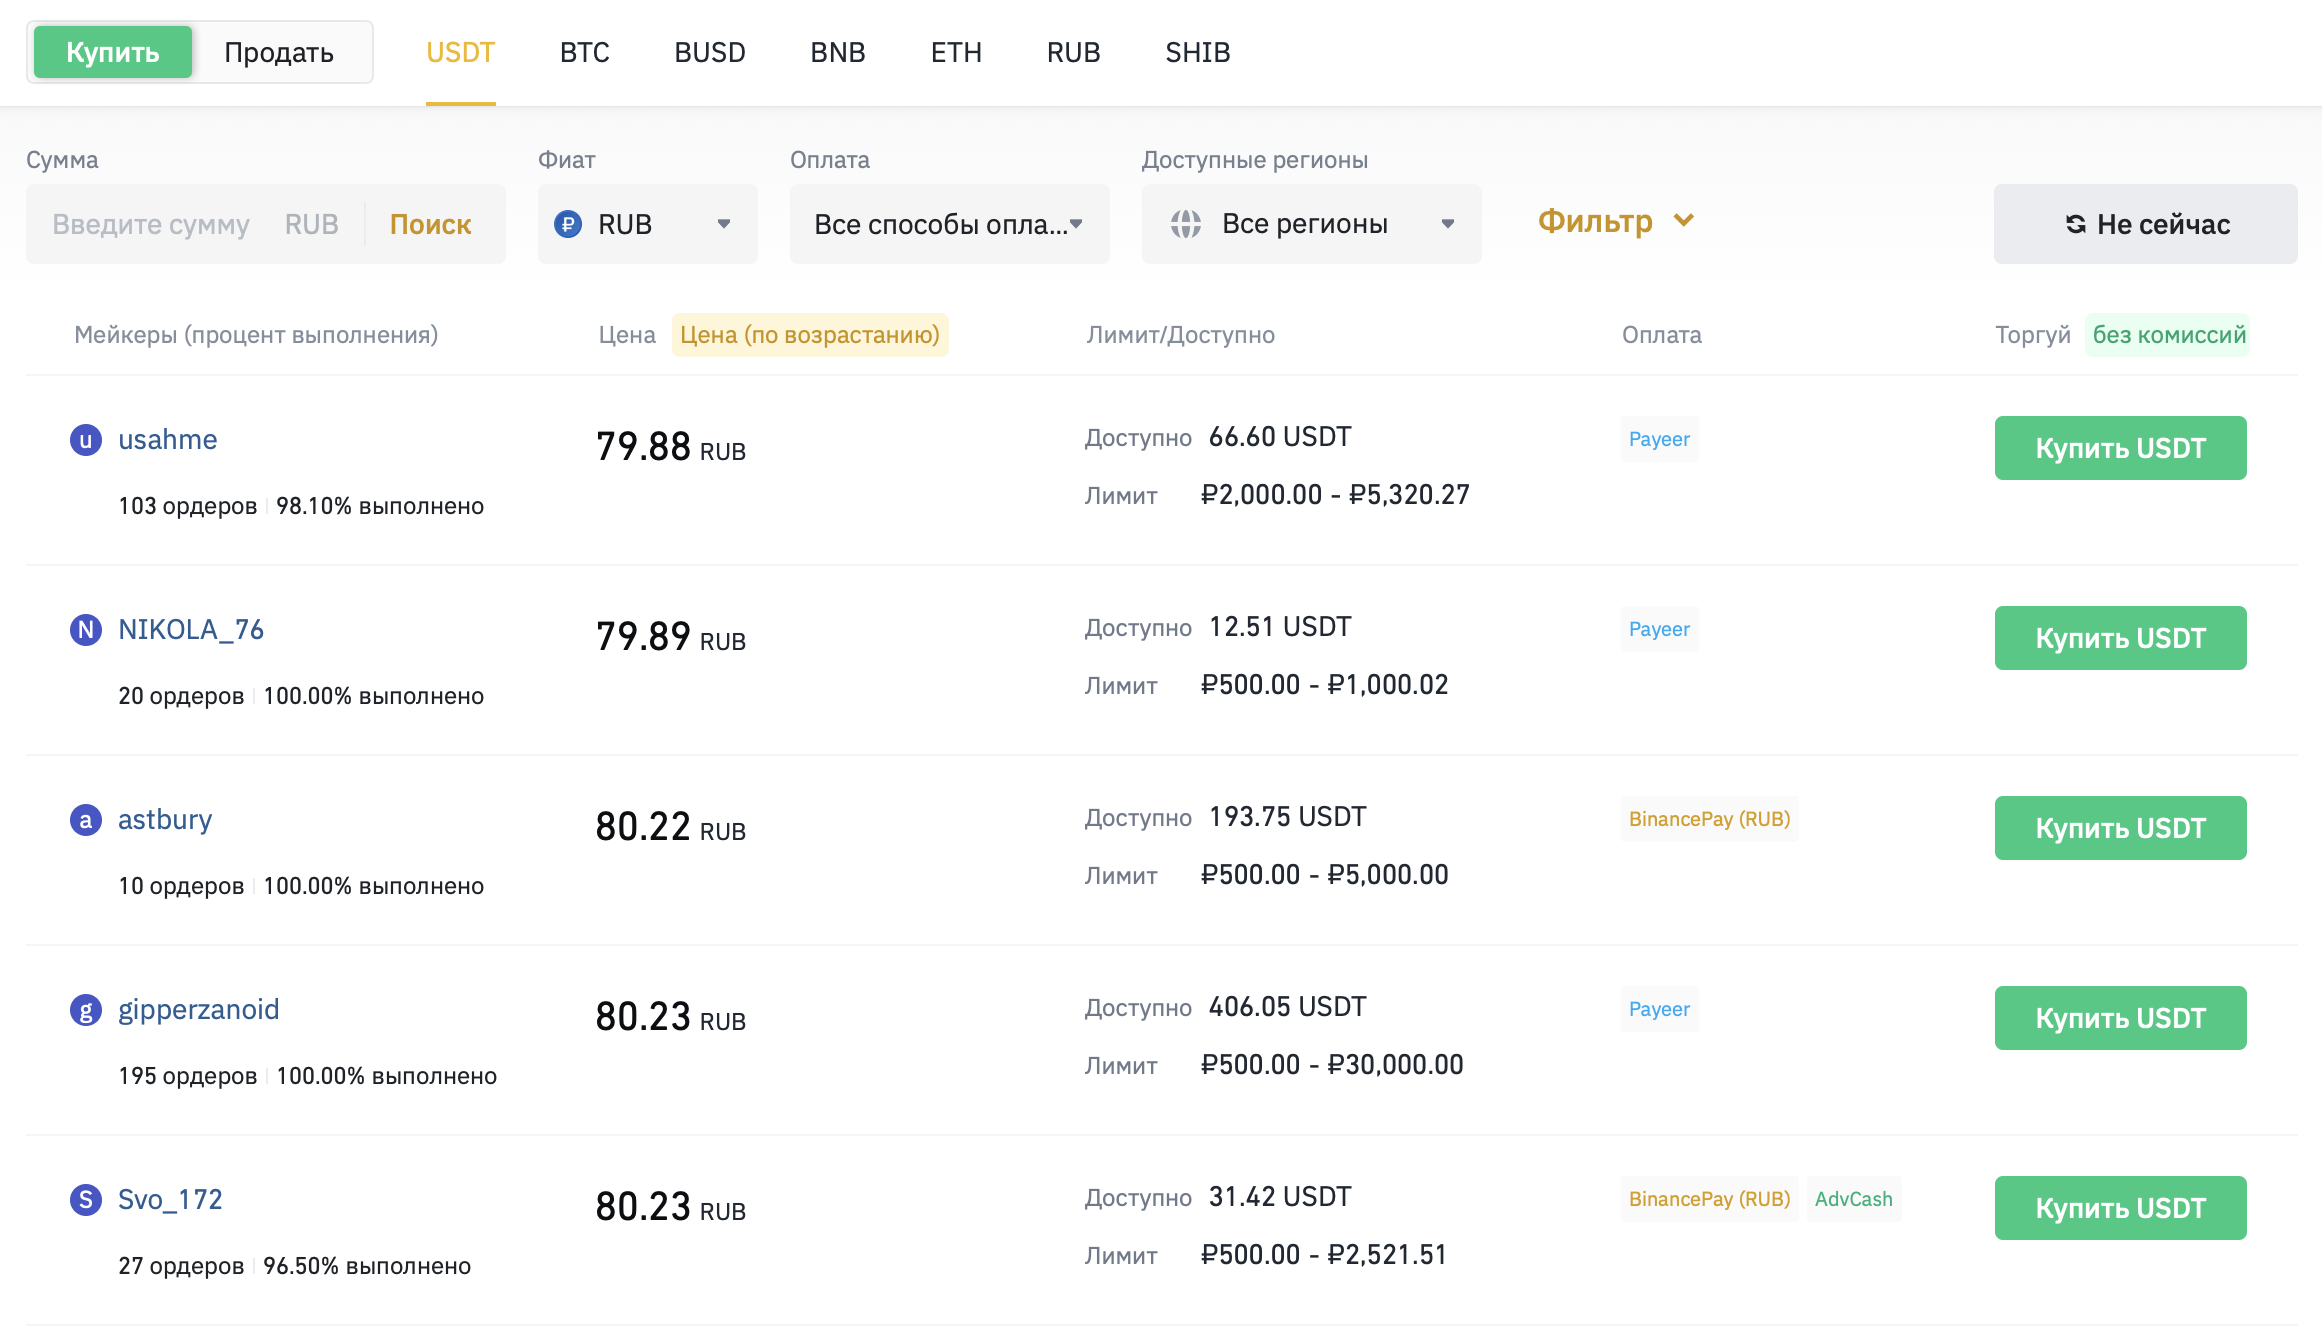Select the SHIB tab
2322x1328 pixels.
coord(1197,52)
